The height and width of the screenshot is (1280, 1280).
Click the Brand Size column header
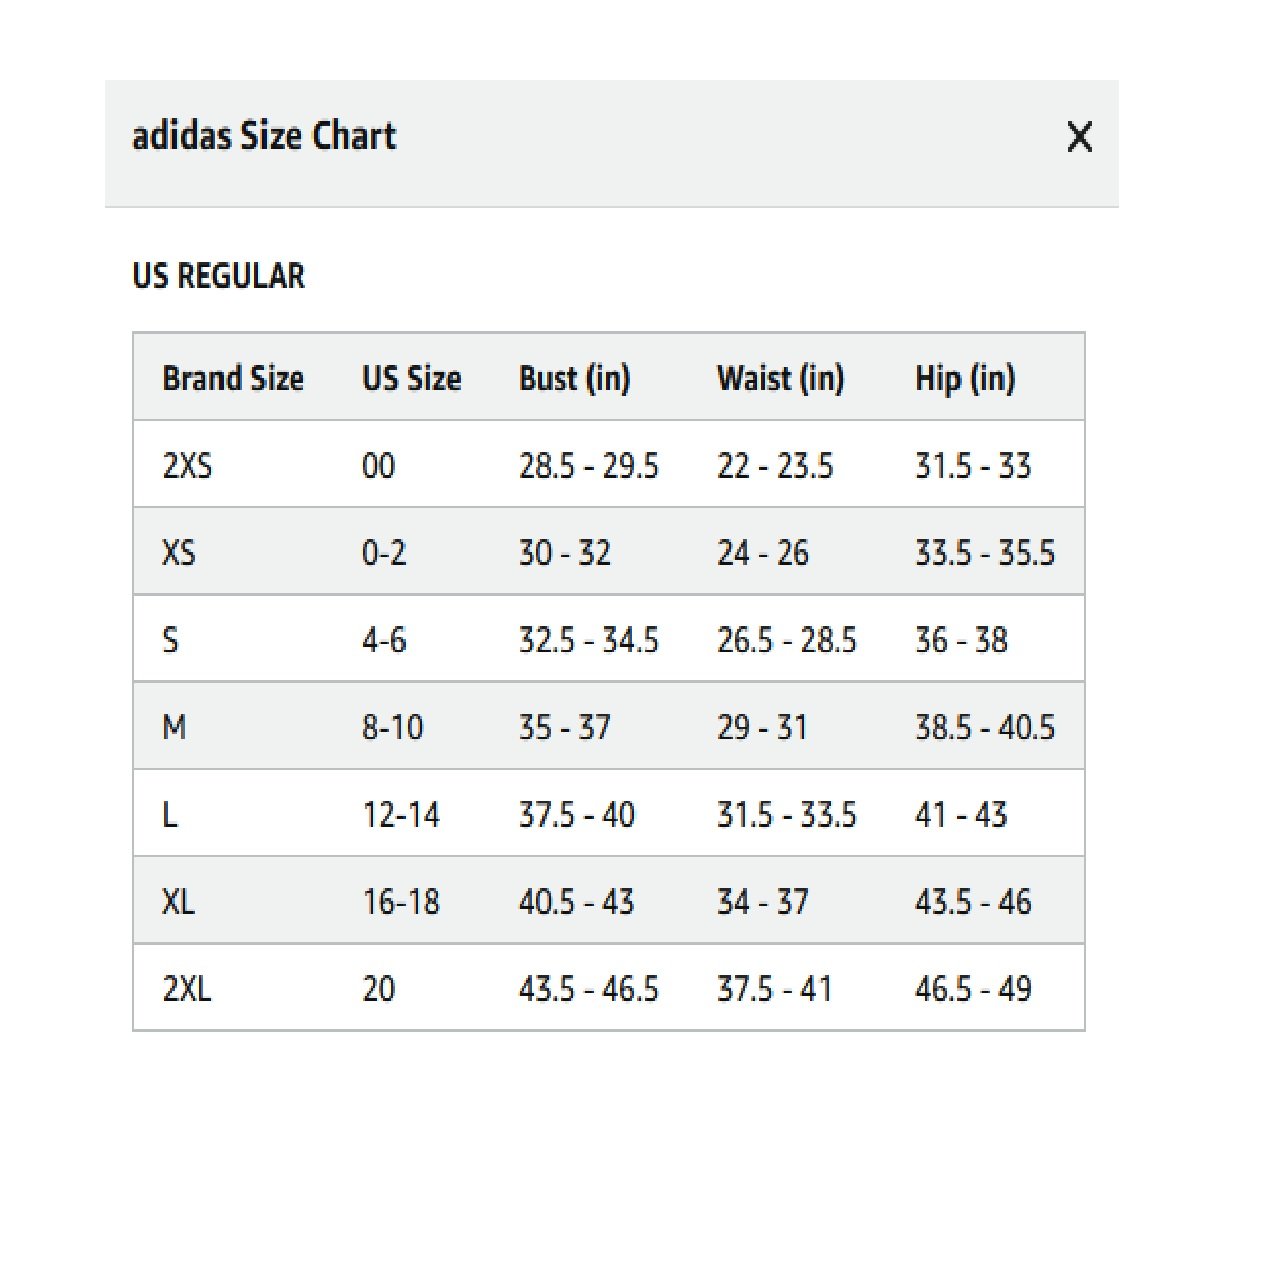tap(233, 378)
